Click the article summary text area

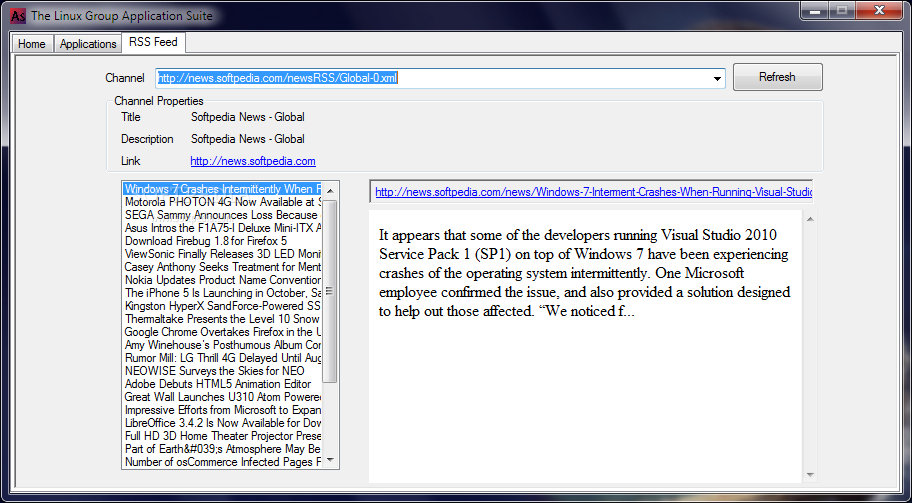coord(586,347)
